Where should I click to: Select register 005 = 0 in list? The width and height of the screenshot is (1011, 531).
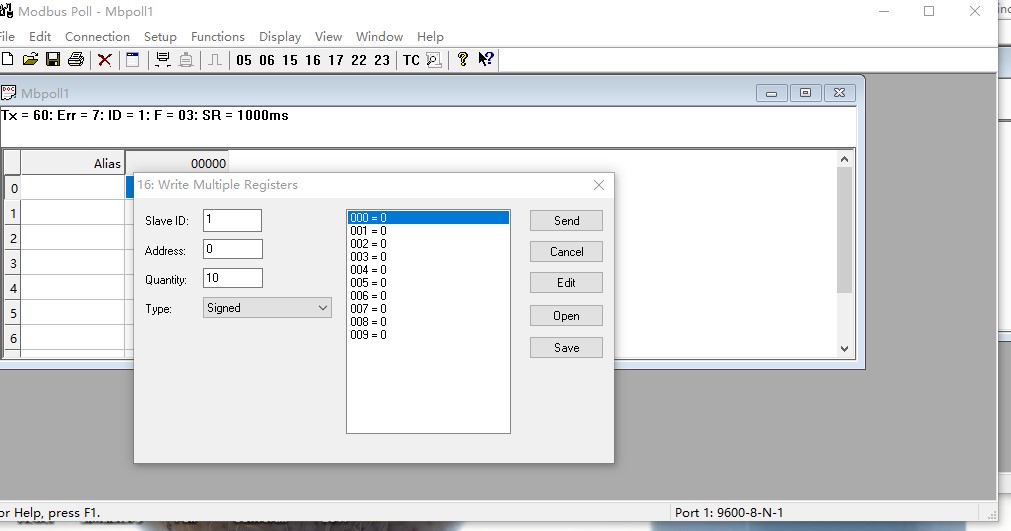coord(368,283)
